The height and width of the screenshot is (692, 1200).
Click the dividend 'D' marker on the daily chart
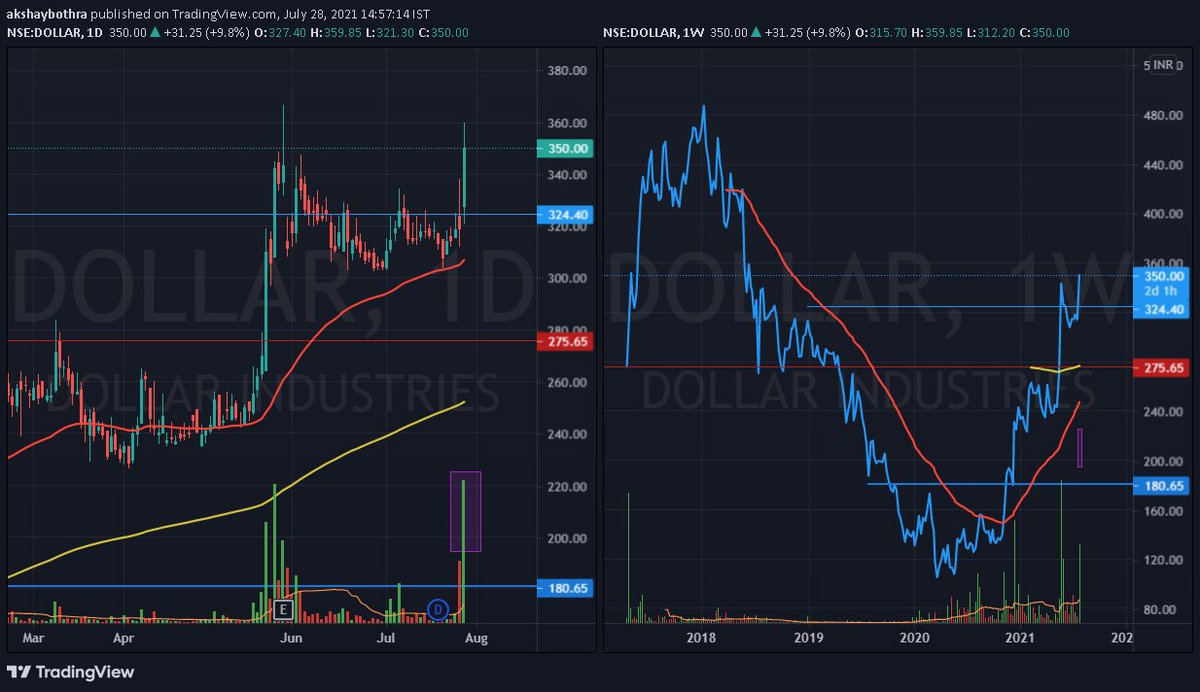tap(437, 608)
